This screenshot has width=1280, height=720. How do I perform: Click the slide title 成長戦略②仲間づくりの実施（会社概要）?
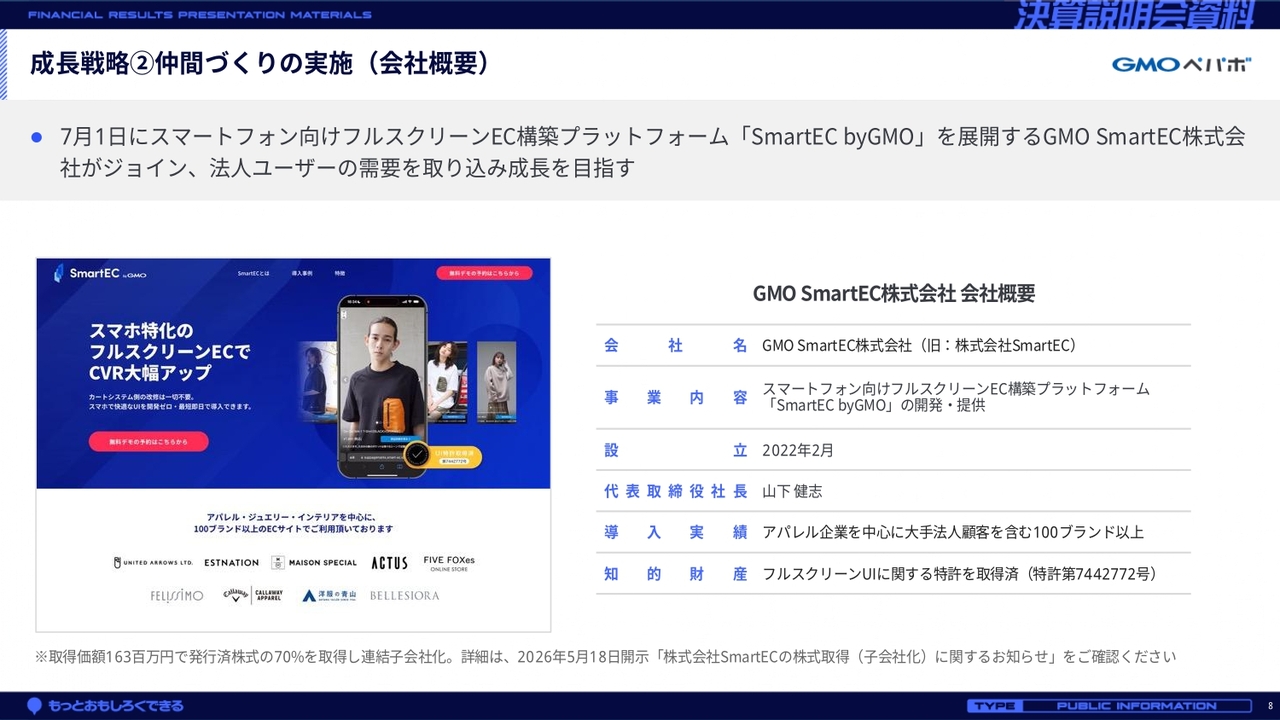pos(260,63)
